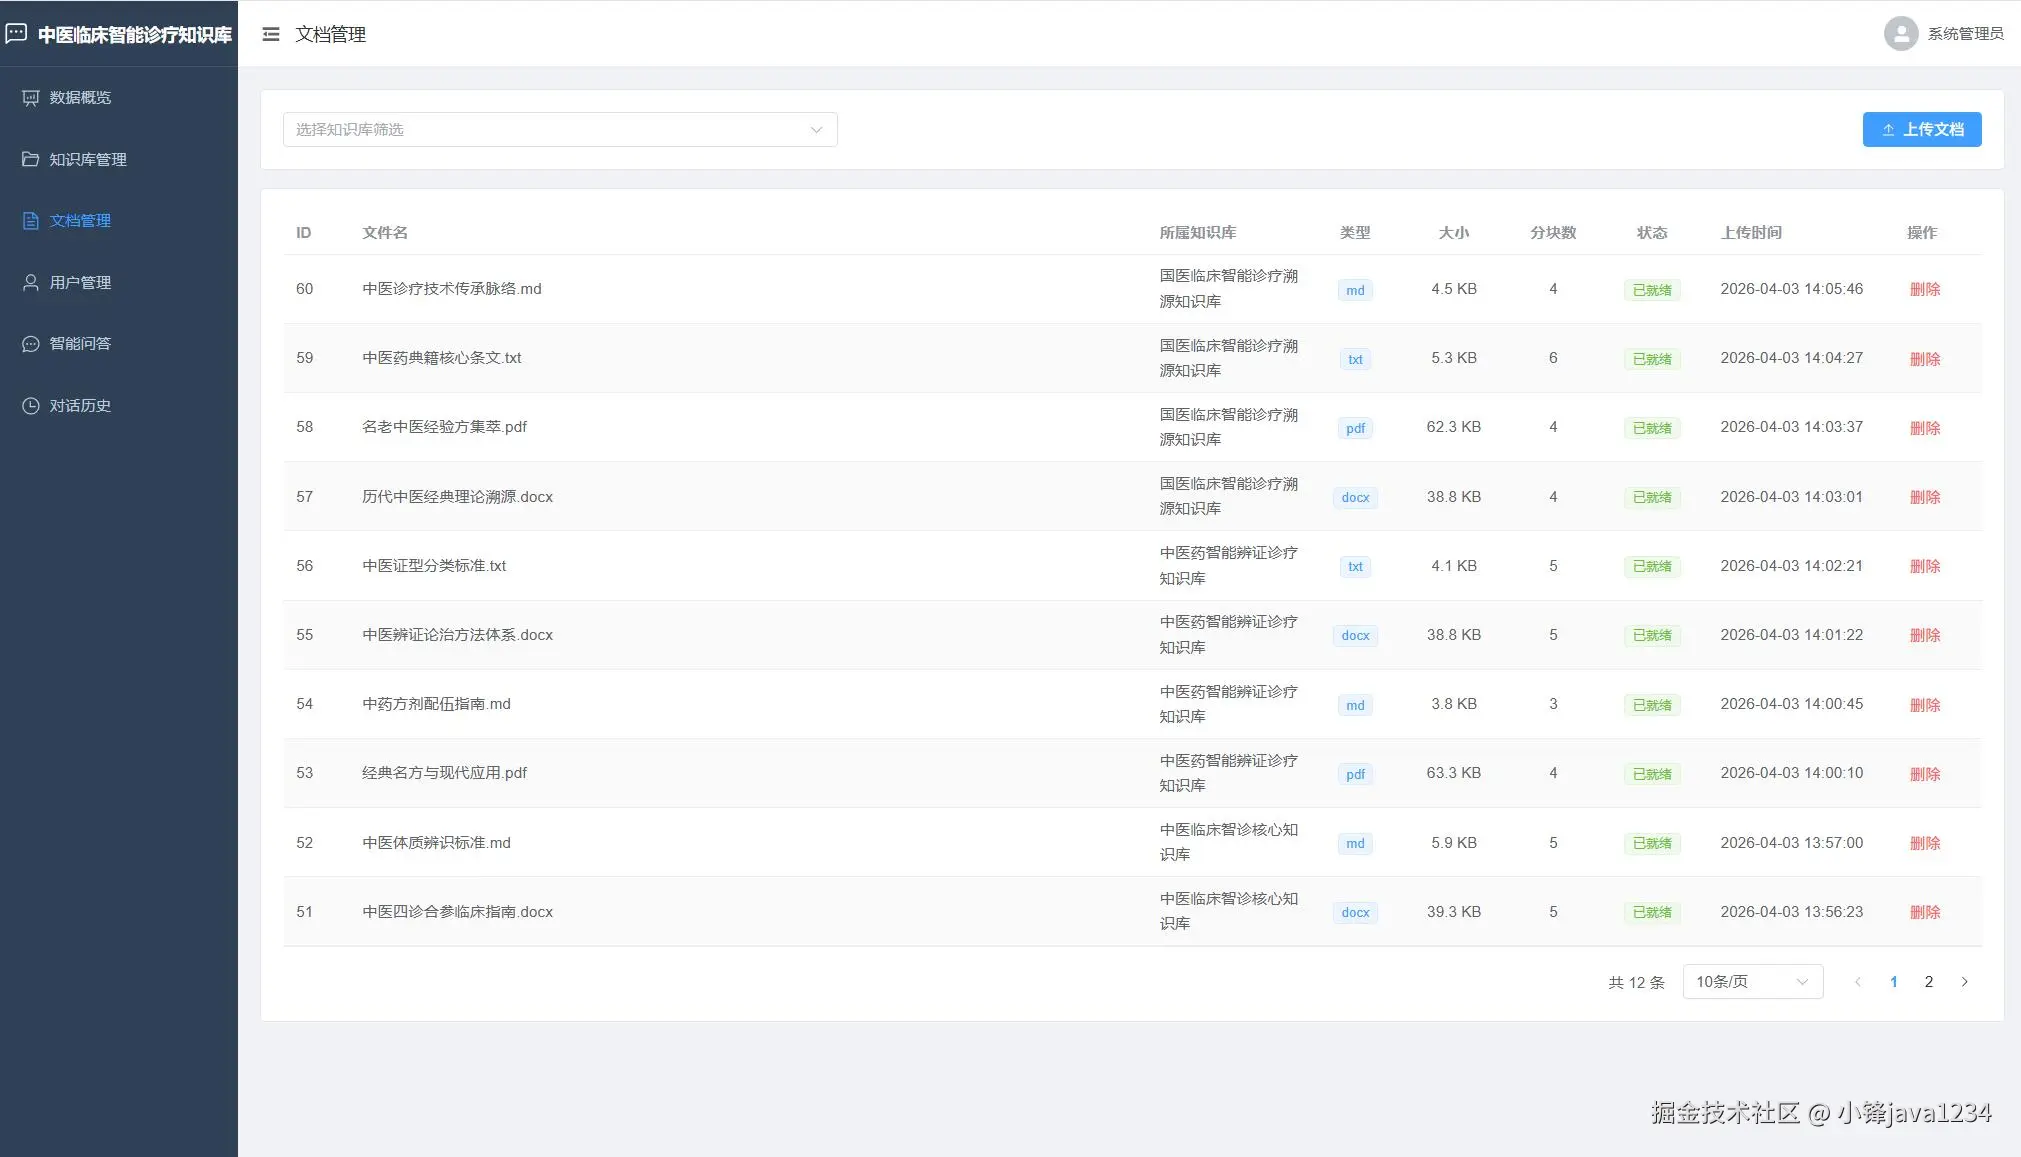Click the 对话历史 clock icon
The image size is (2021, 1157).
30,406
